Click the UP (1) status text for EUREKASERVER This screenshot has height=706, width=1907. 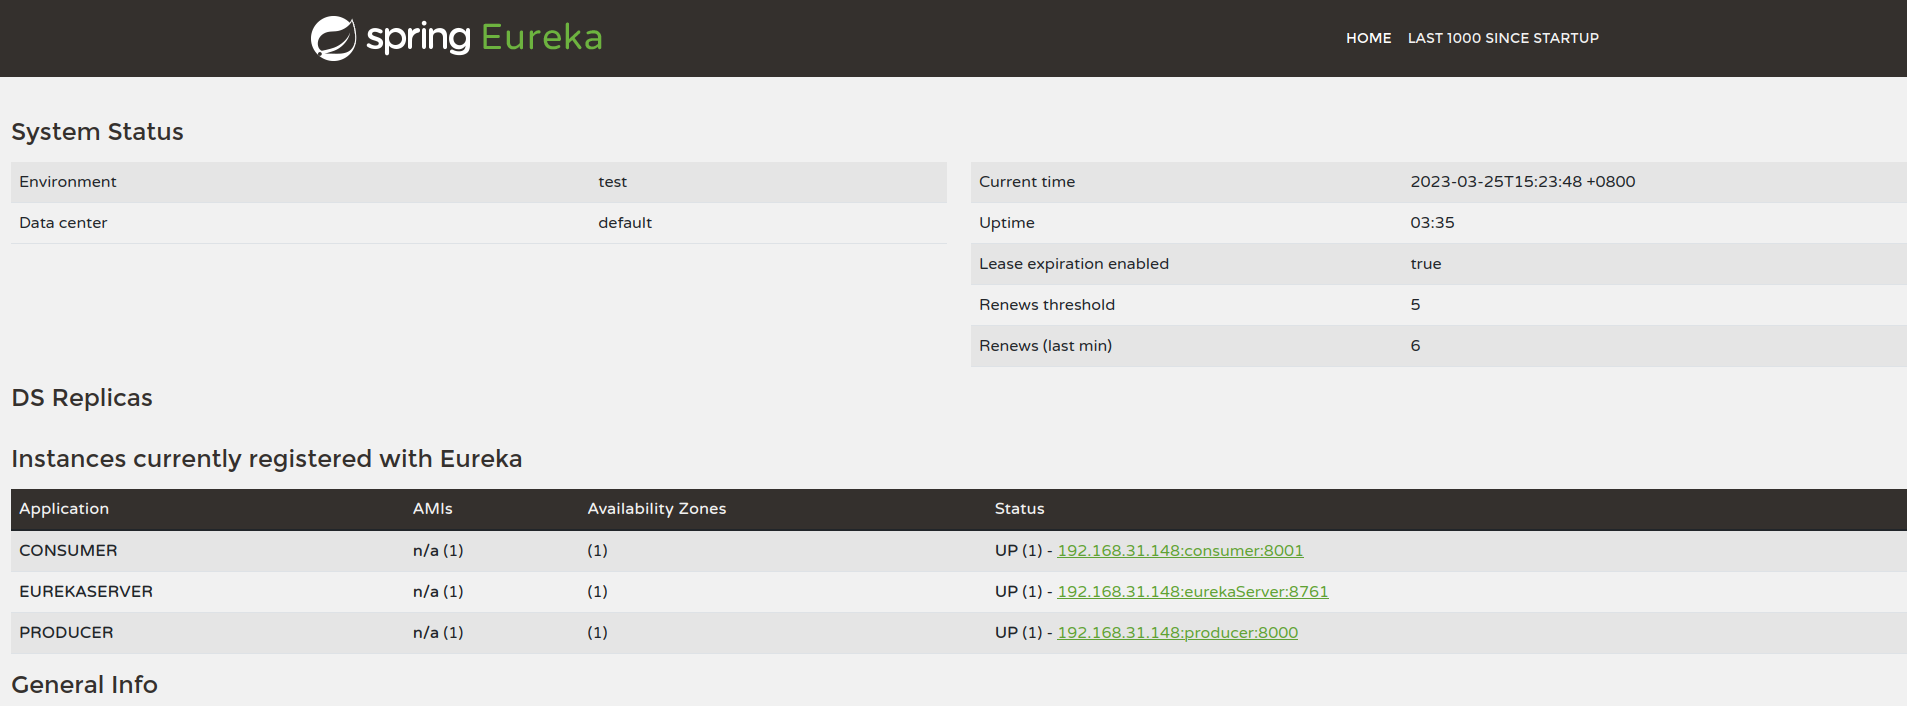(x=1018, y=592)
